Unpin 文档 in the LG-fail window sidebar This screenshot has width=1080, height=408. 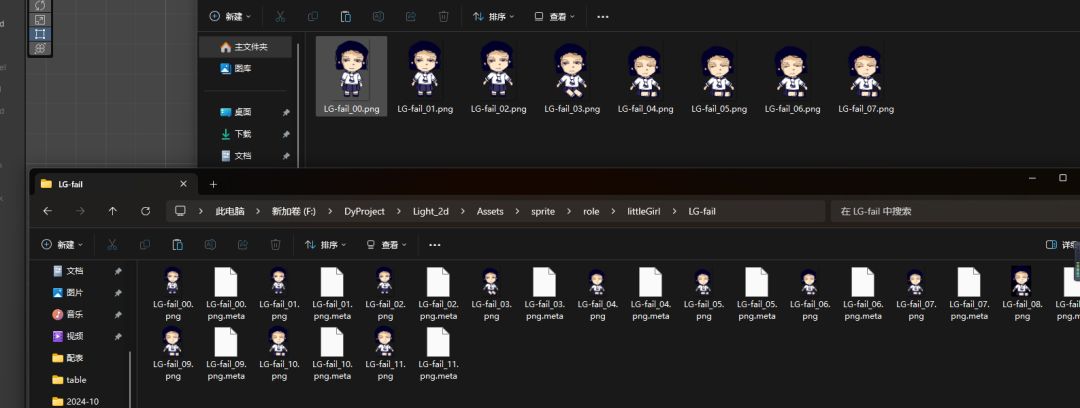click(x=118, y=272)
